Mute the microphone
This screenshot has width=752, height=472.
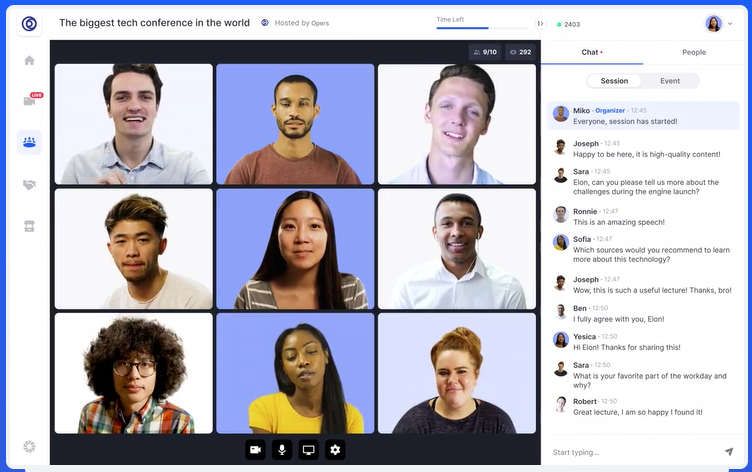click(x=282, y=450)
